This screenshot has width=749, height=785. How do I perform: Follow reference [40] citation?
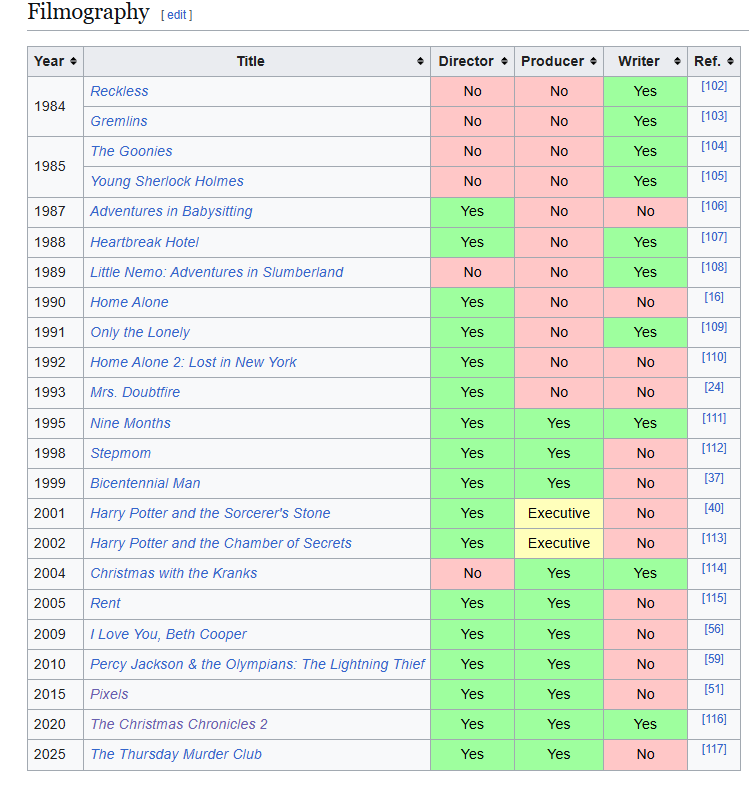[x=714, y=508]
